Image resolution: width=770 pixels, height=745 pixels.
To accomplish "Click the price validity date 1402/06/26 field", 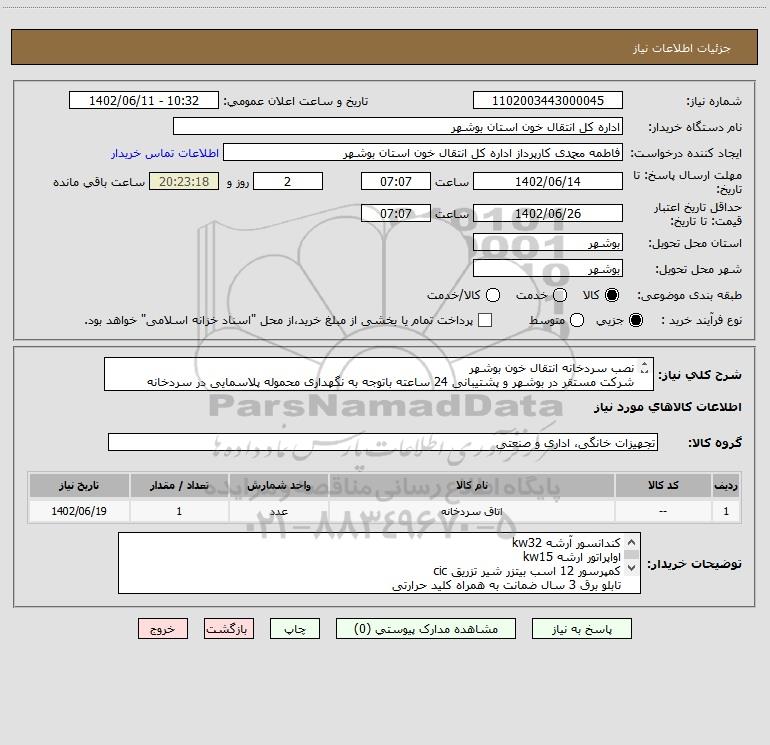I will (x=548, y=213).
